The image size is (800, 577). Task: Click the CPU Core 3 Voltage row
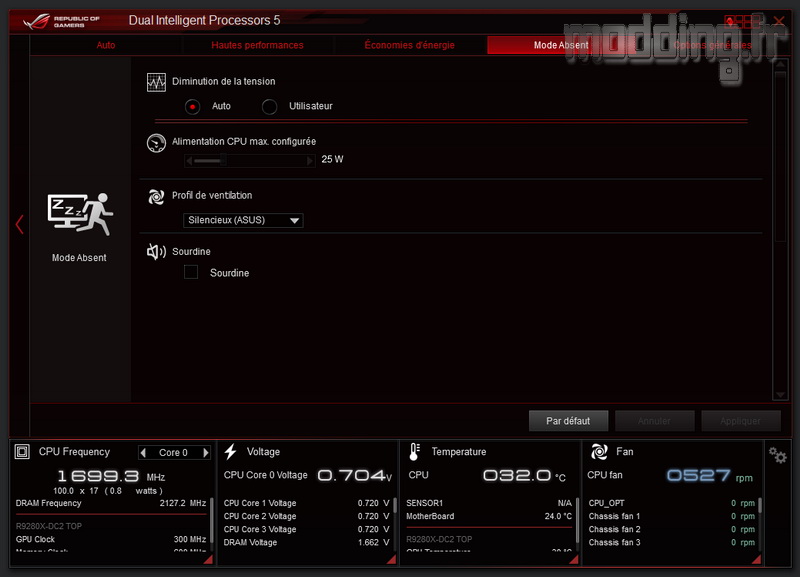[x=306, y=530]
